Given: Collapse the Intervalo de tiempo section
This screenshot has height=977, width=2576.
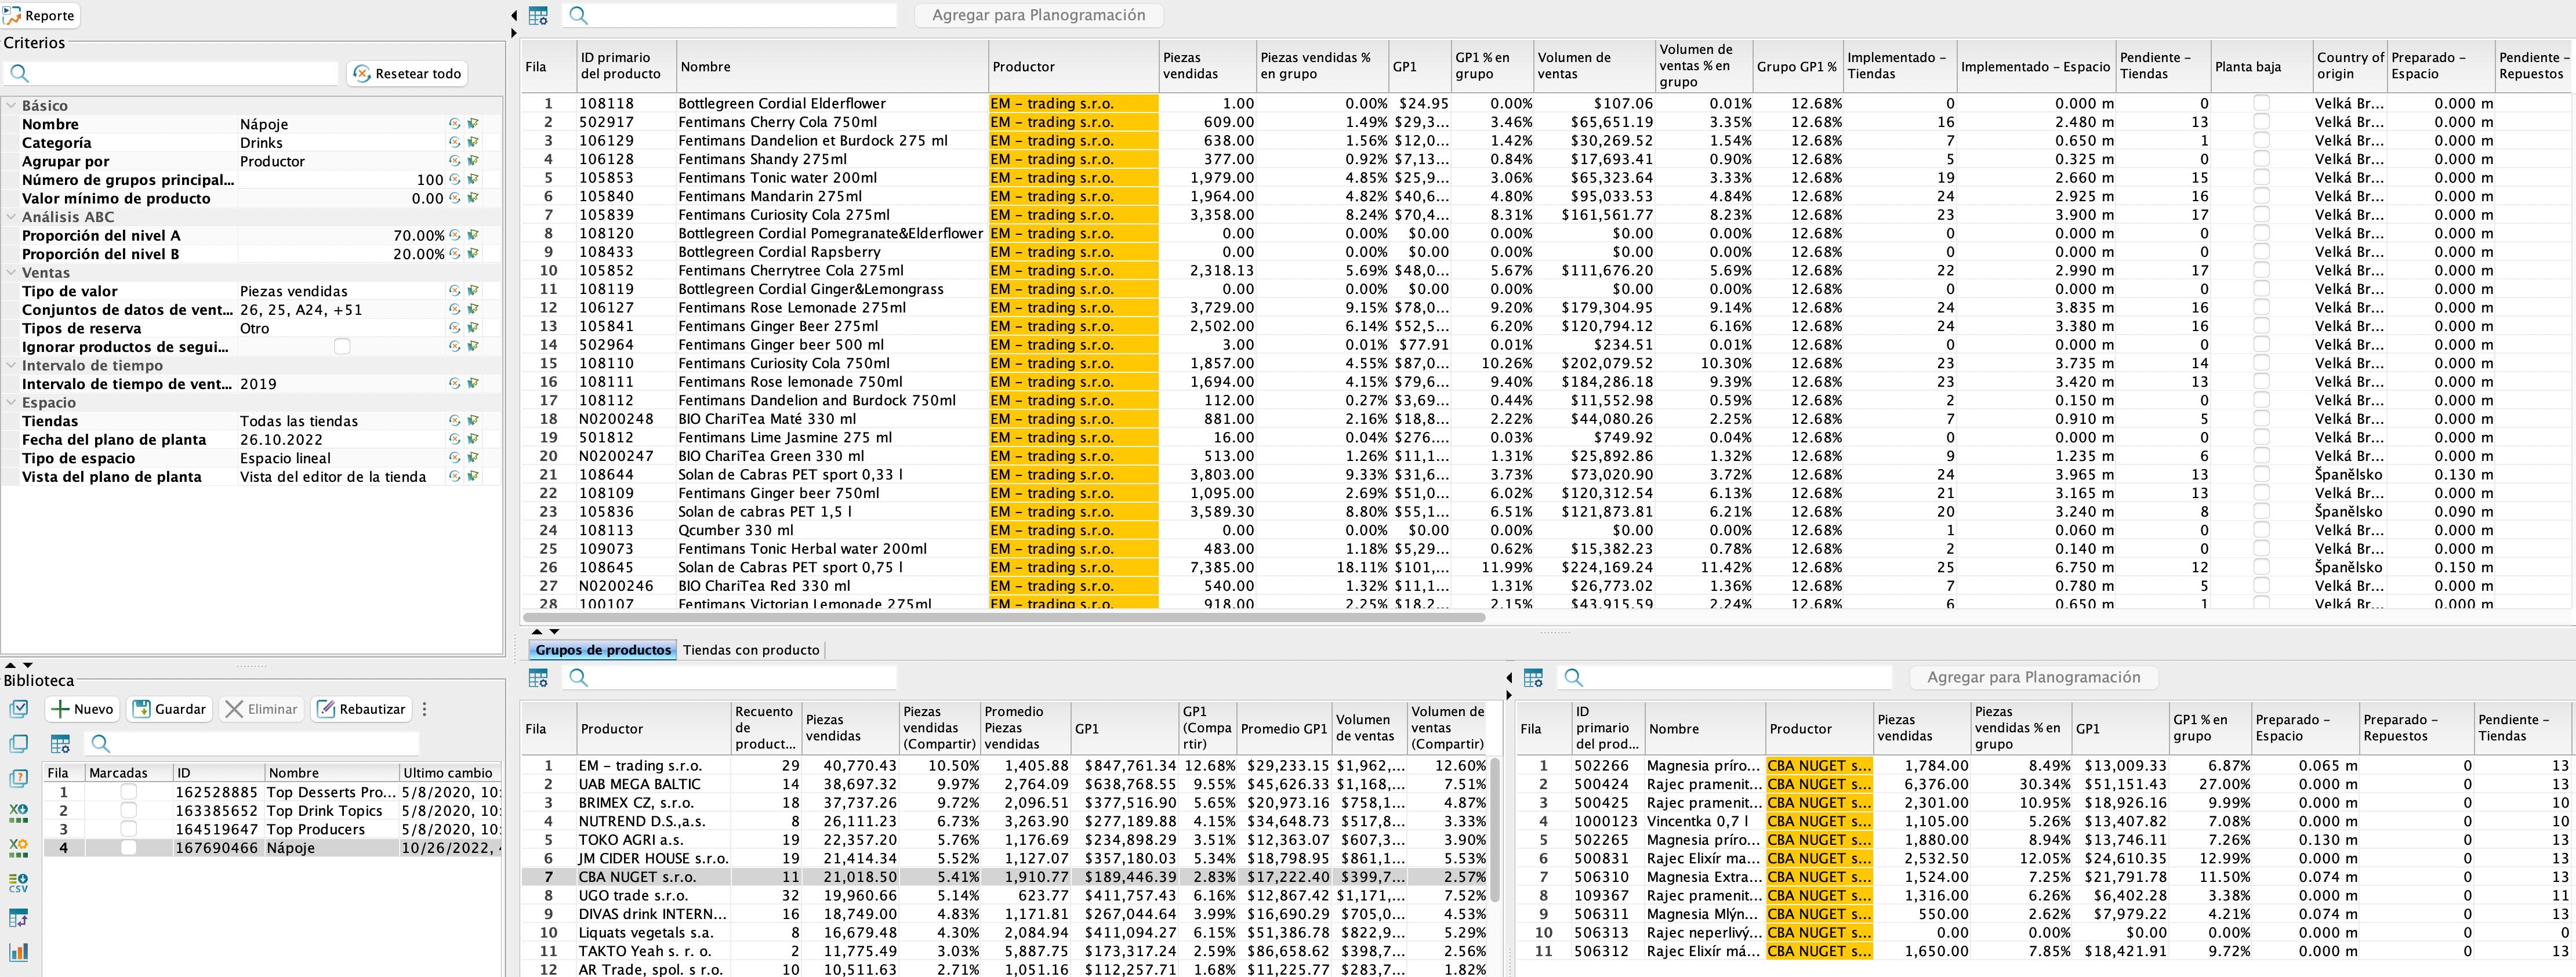Looking at the screenshot, I should pyautogui.click(x=10, y=365).
